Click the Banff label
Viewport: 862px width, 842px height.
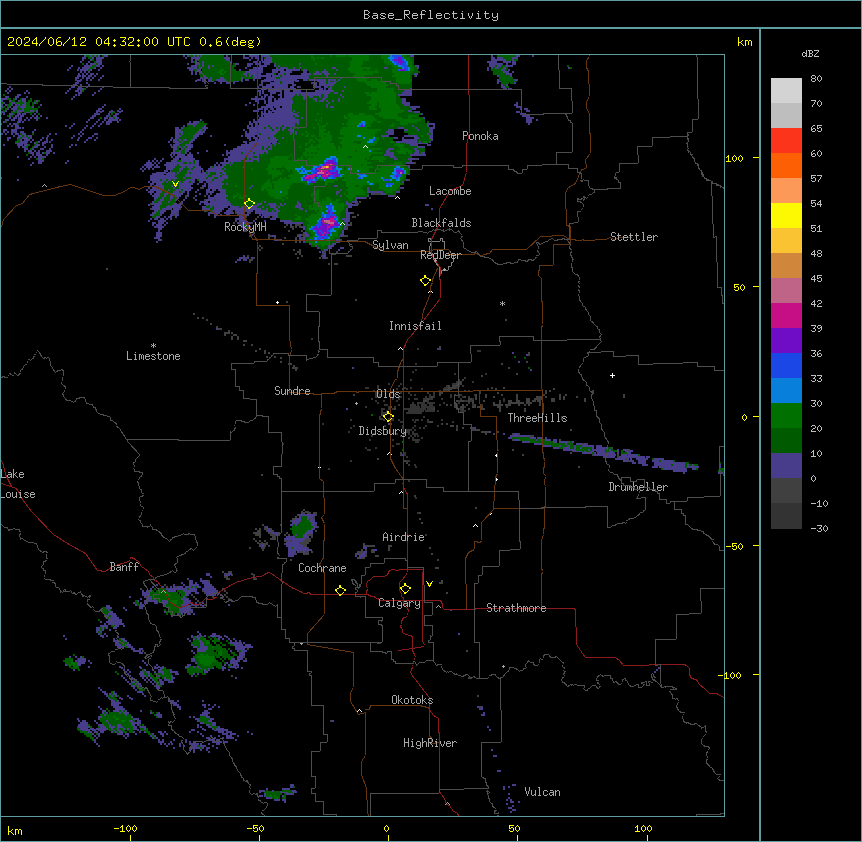pyautogui.click(x=124, y=567)
